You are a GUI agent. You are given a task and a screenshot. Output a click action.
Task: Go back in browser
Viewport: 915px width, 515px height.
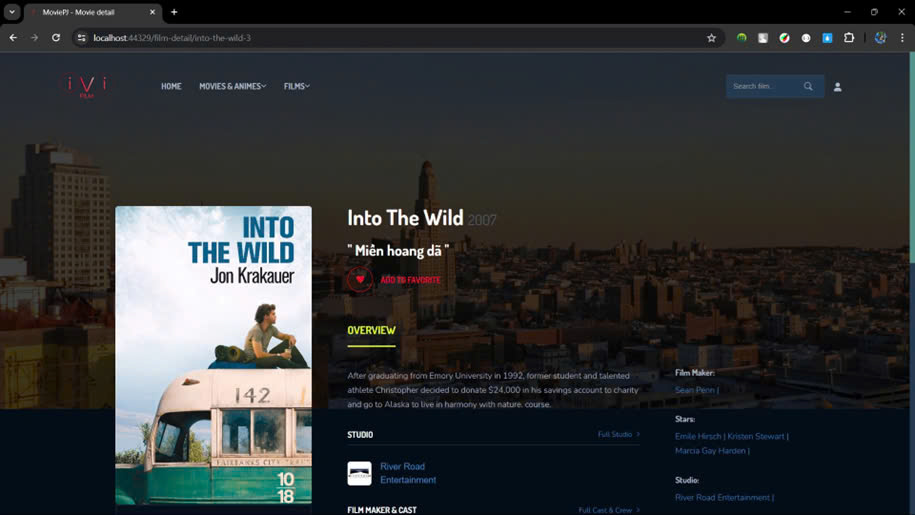(13, 37)
